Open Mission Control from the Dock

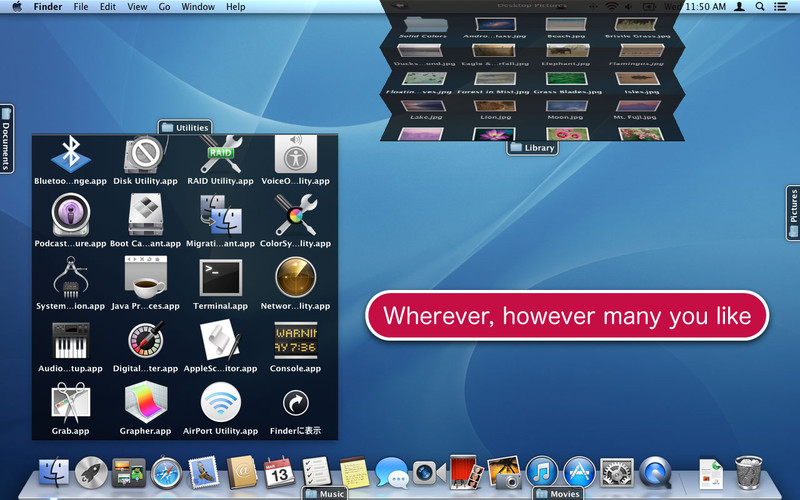pos(129,472)
